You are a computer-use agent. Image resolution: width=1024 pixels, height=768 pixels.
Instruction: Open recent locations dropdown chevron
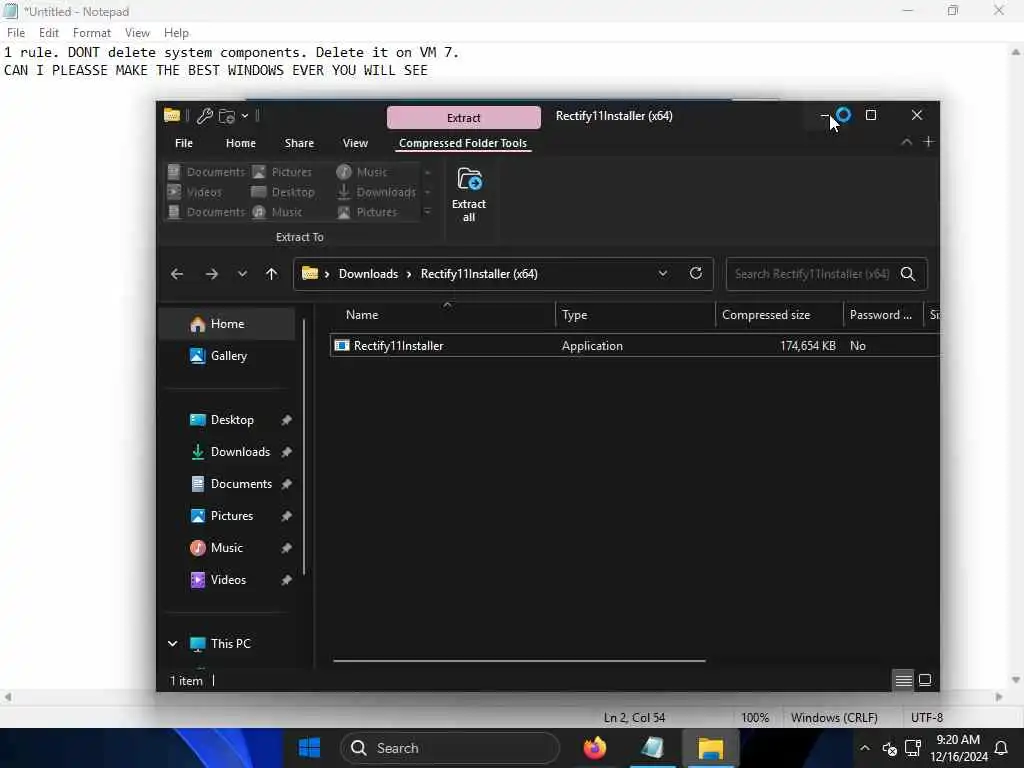(242, 274)
